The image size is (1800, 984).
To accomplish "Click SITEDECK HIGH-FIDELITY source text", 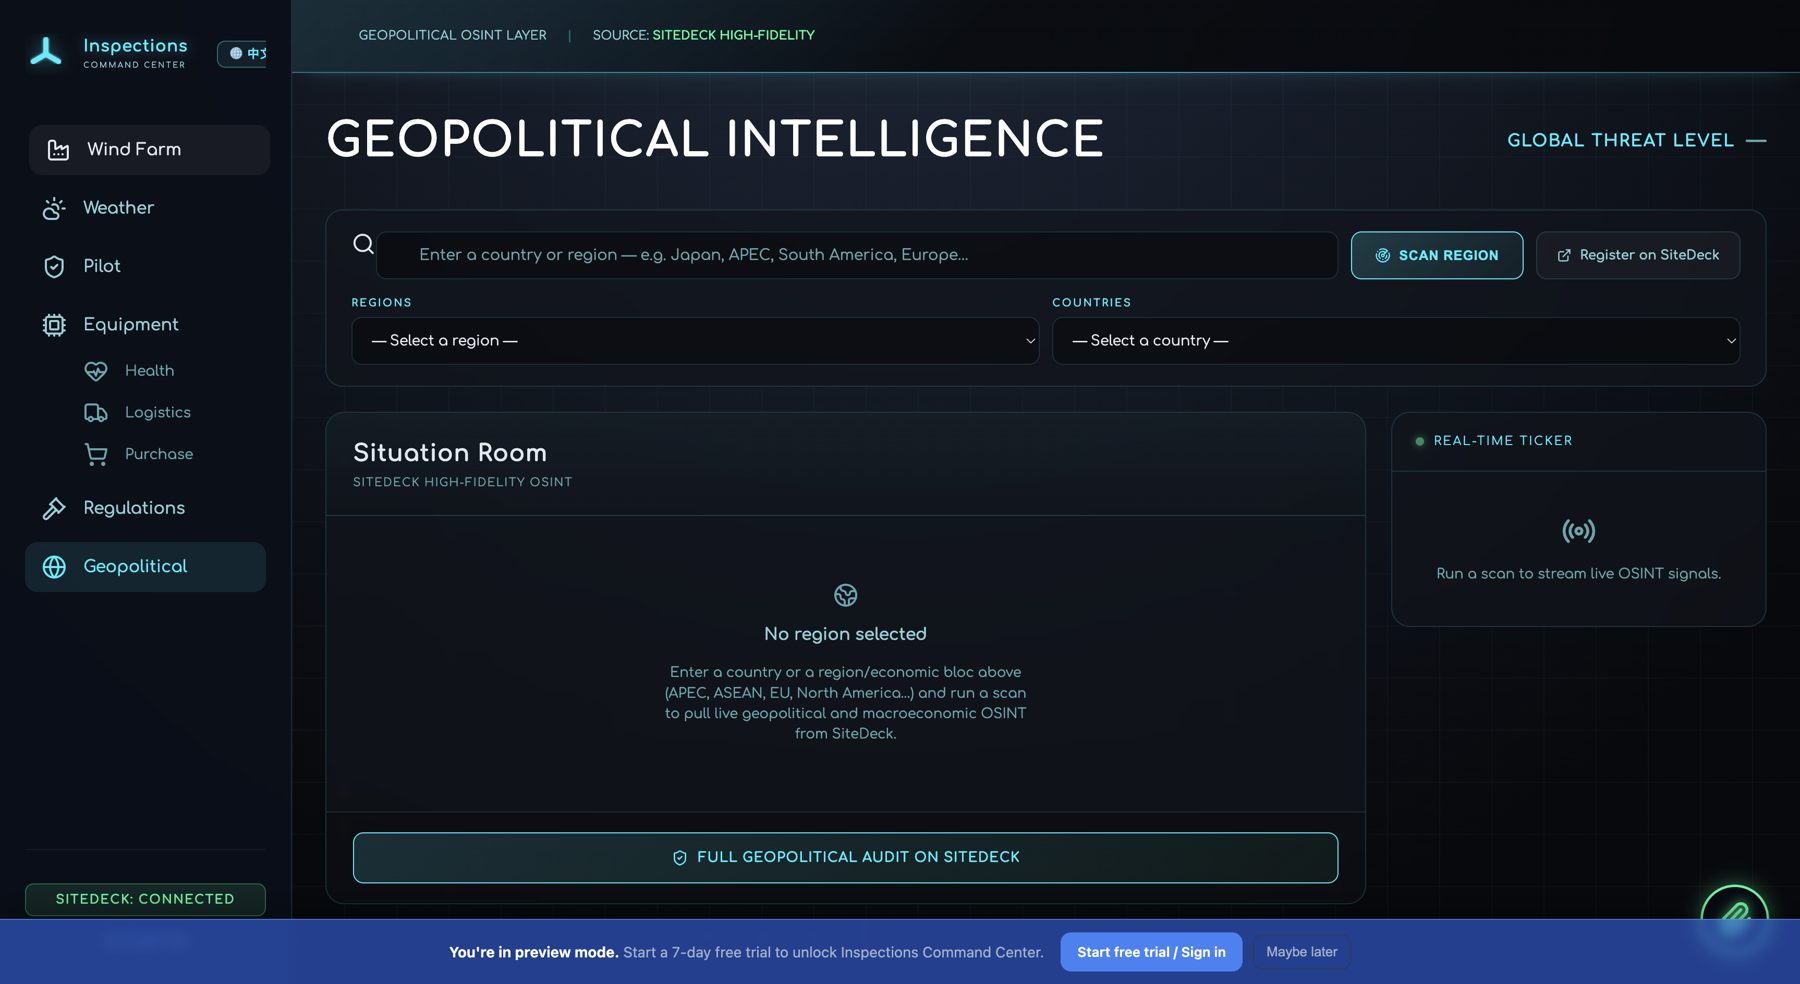I will pos(733,35).
